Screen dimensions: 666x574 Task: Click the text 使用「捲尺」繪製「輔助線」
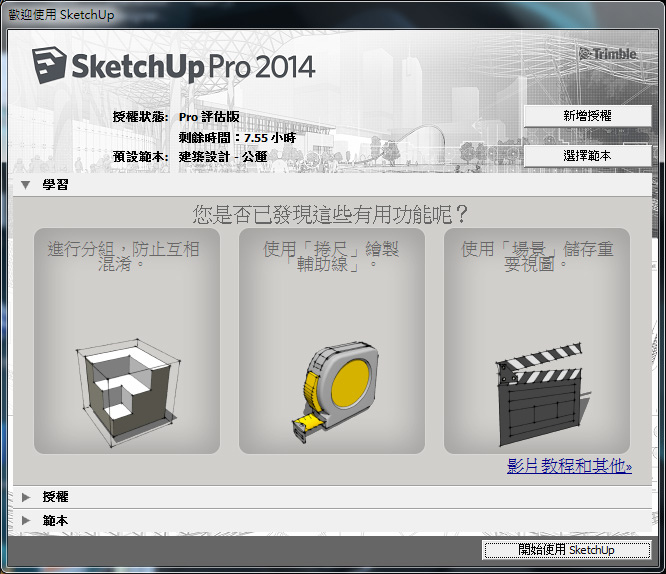click(x=331, y=256)
